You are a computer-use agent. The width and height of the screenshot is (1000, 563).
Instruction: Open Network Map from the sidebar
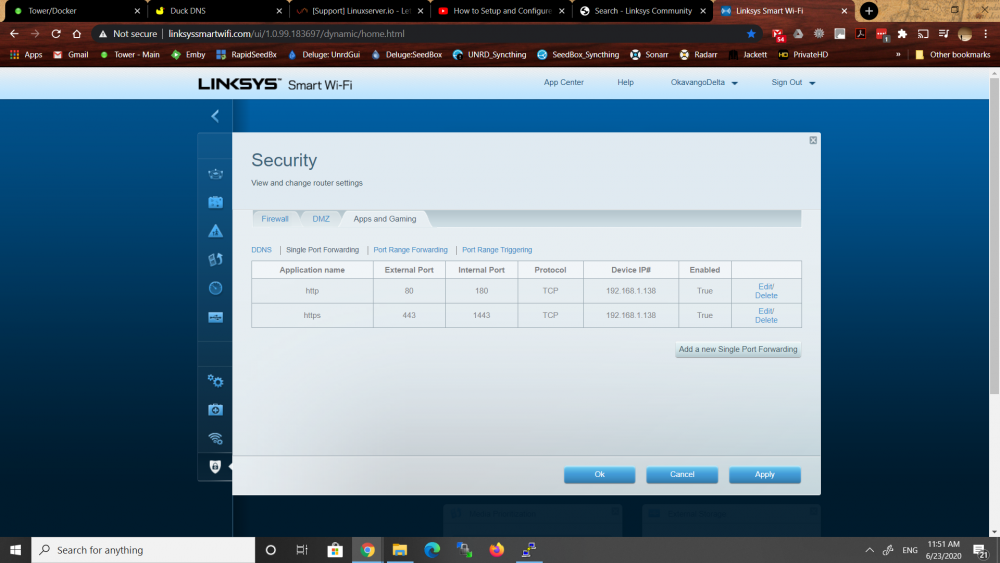[216, 173]
